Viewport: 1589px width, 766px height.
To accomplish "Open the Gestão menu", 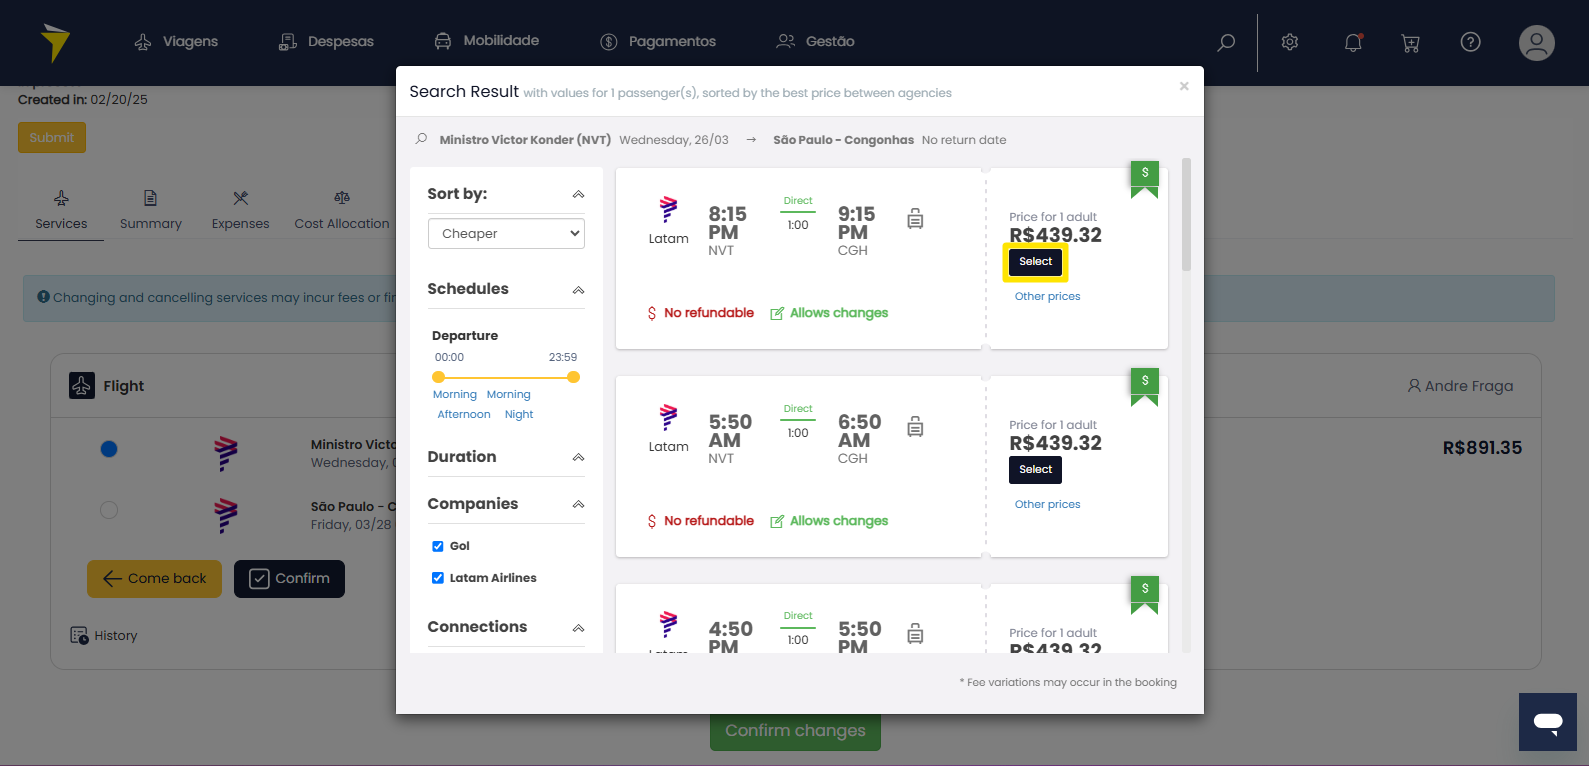I will point(815,41).
